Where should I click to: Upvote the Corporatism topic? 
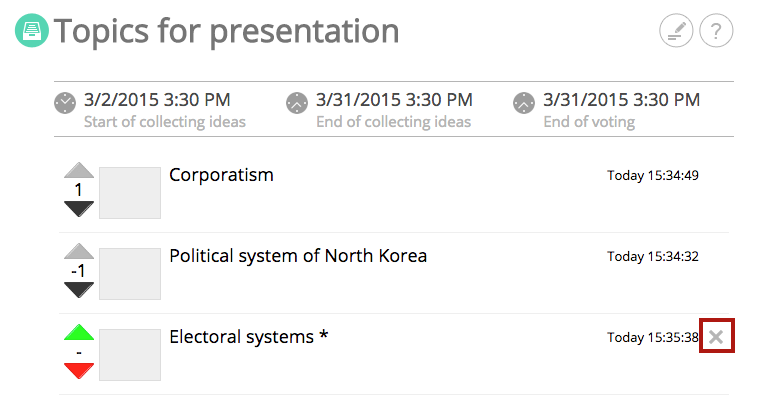click(x=79, y=170)
